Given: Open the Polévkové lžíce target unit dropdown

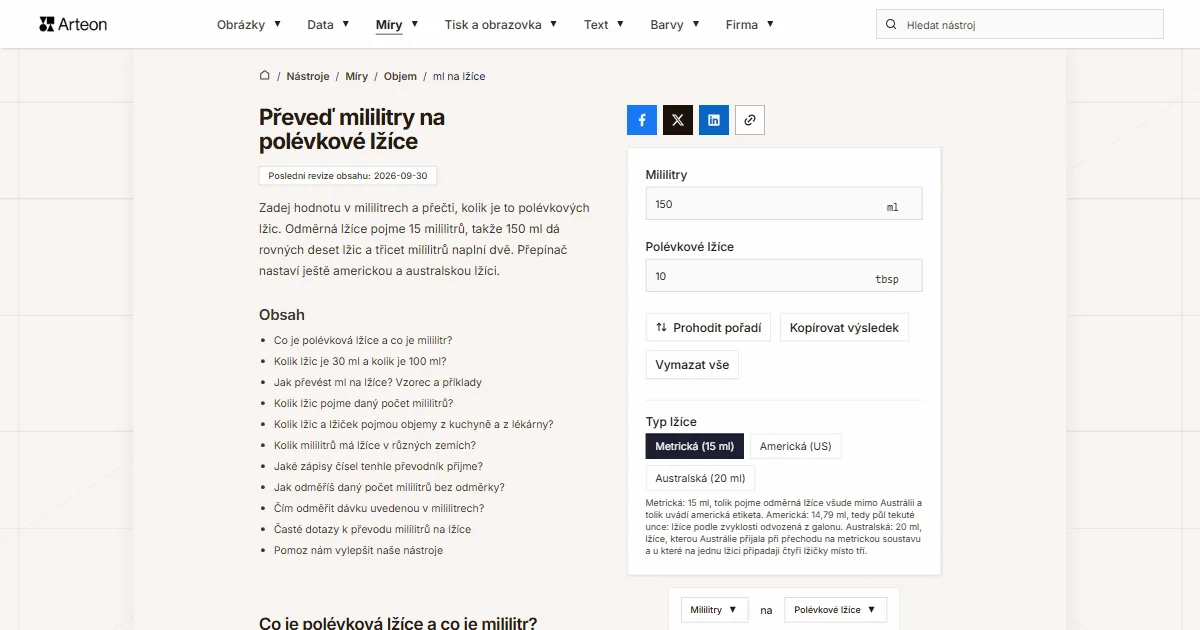Looking at the screenshot, I should 836,610.
